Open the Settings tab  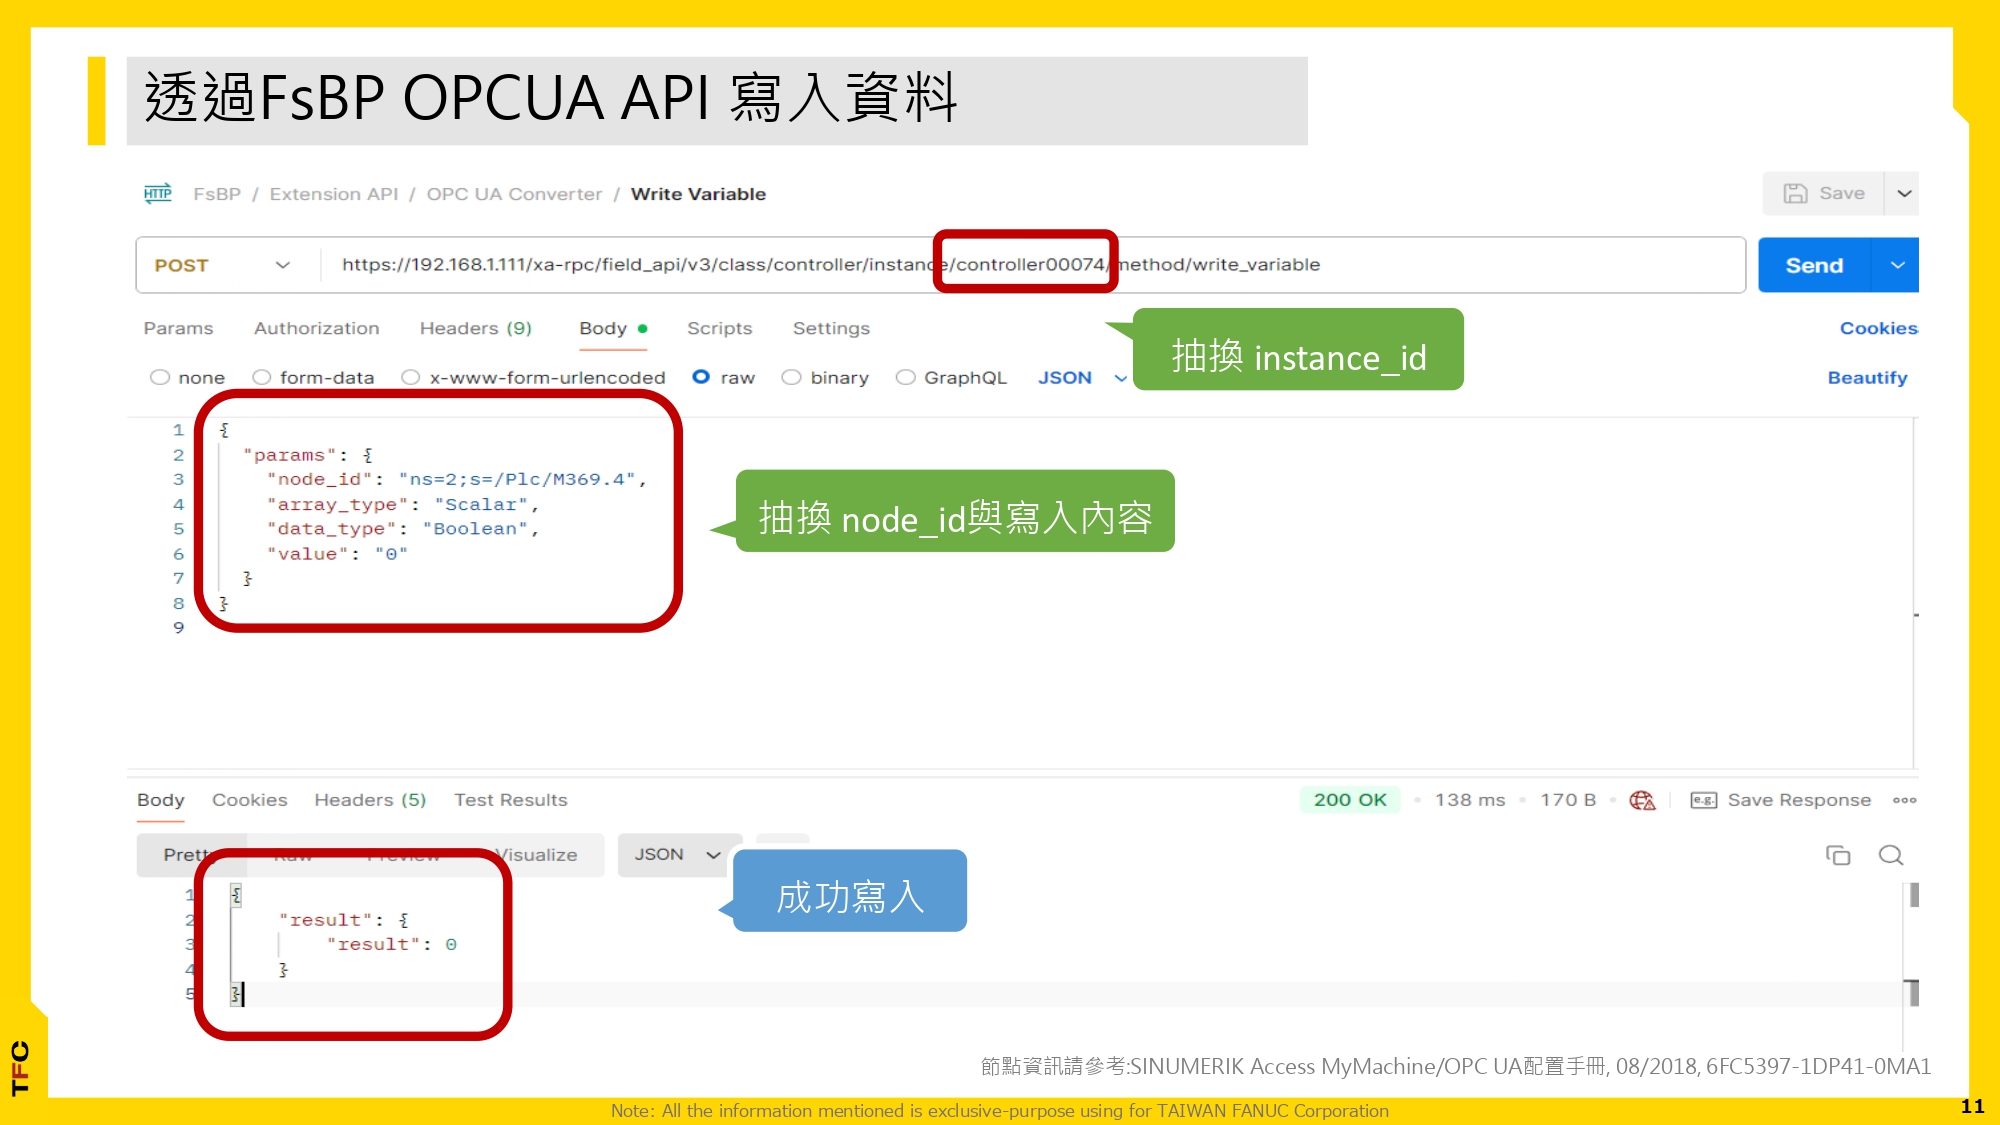[x=831, y=328]
